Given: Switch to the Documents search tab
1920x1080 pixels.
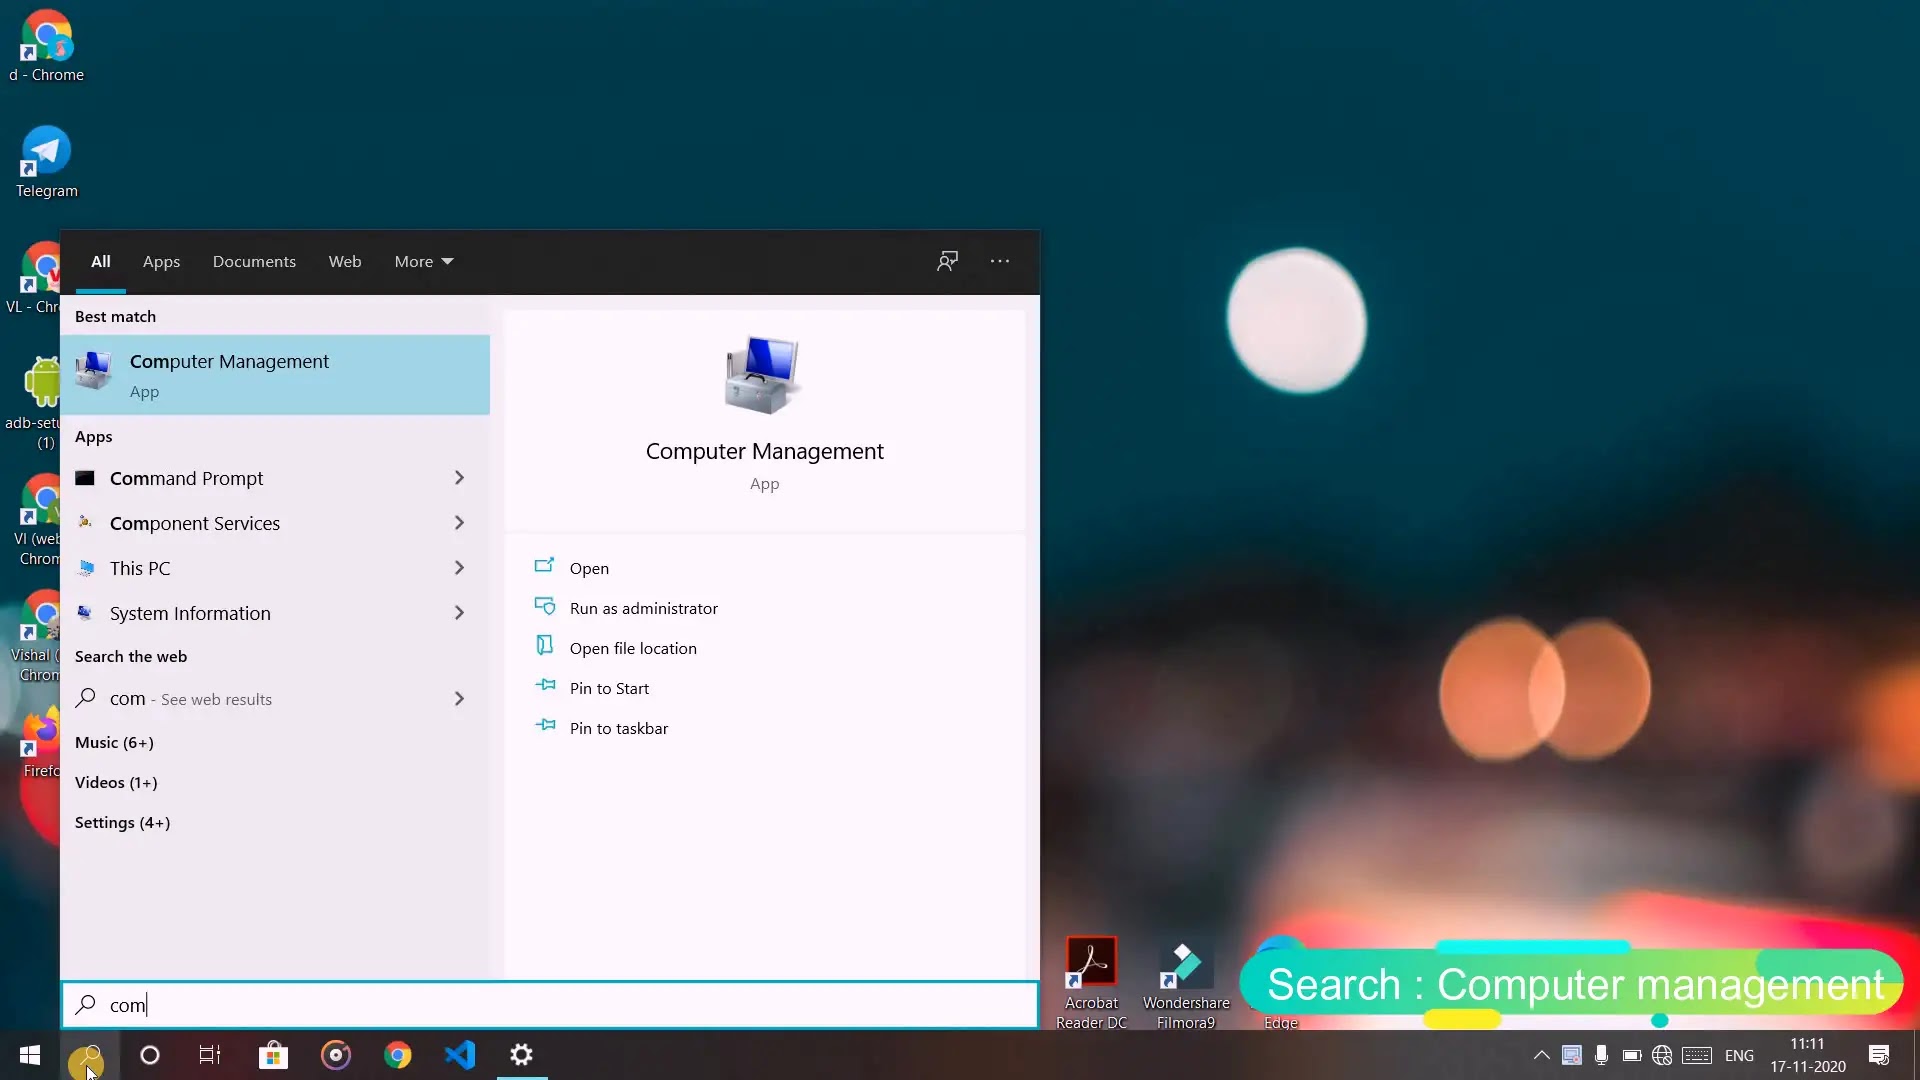Looking at the screenshot, I should click(254, 261).
